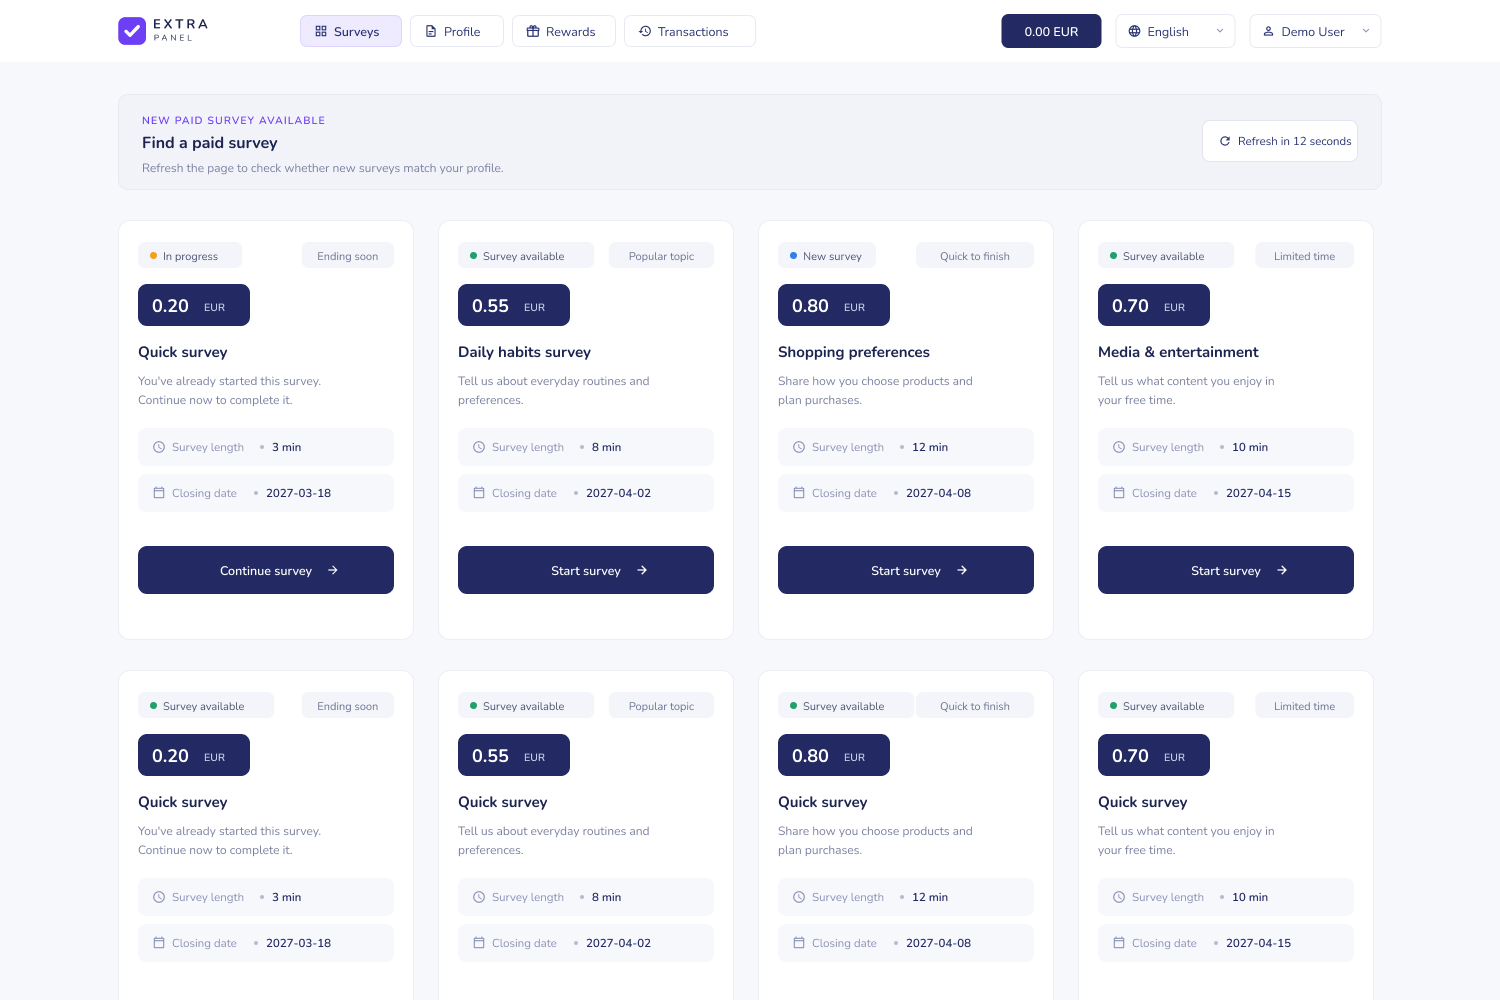Click the arrow icon on Daily habits Start survey
1500x1000 pixels.
[x=642, y=570]
